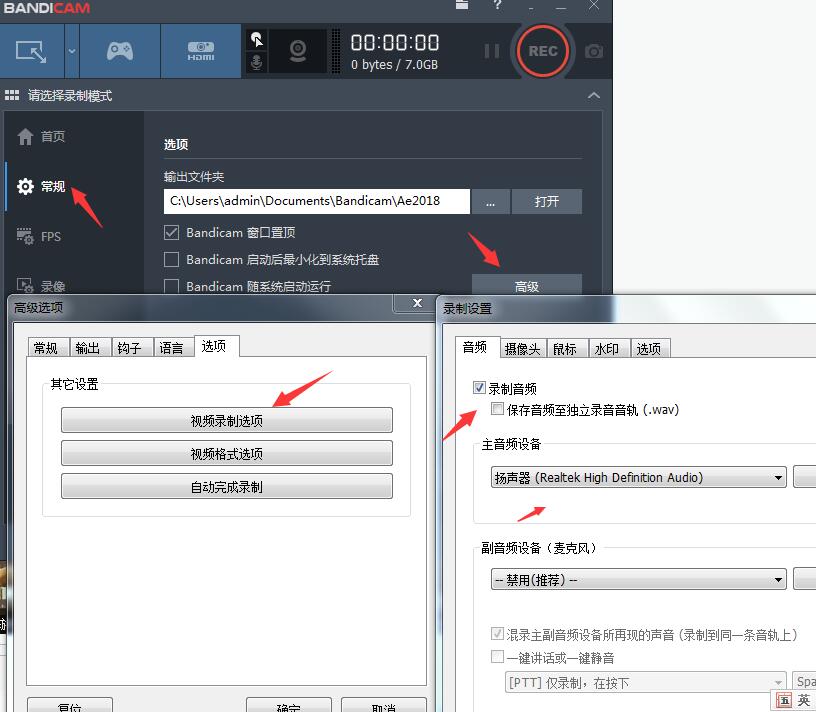Disable the 录制音频 audio recording checkbox

click(x=478, y=388)
